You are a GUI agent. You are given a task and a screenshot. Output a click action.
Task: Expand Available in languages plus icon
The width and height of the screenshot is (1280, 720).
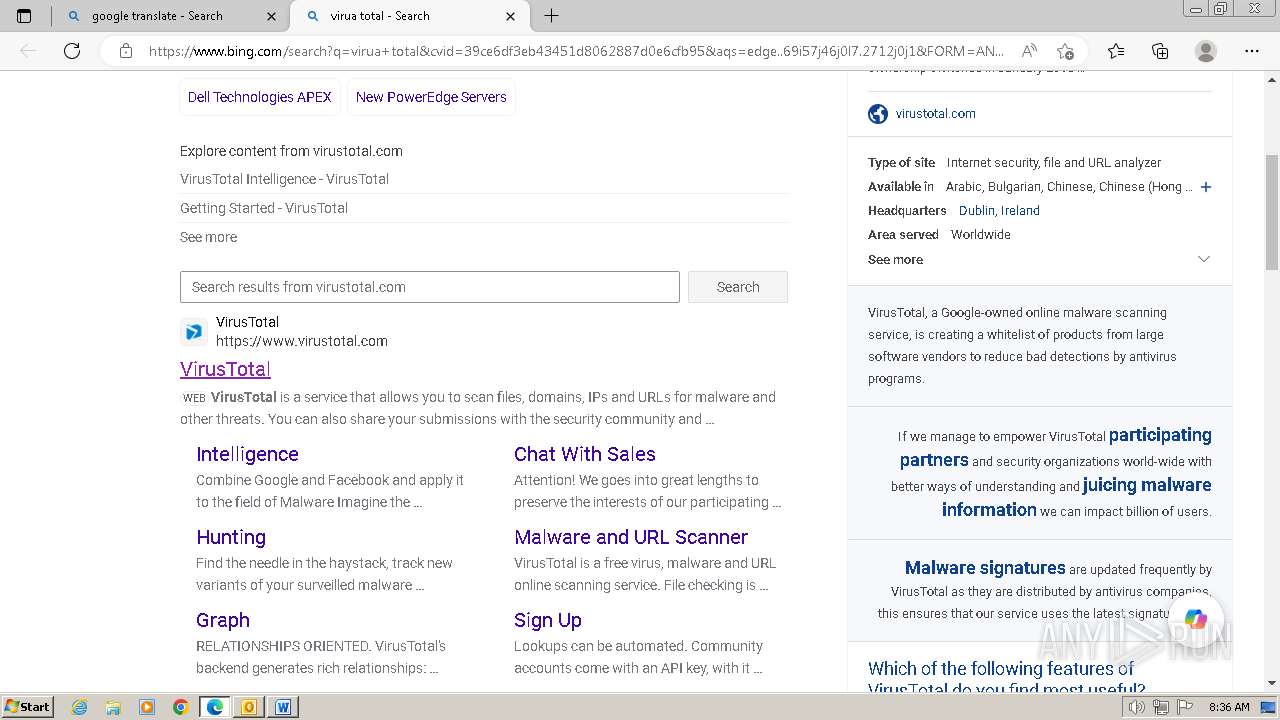pyautogui.click(x=1206, y=187)
